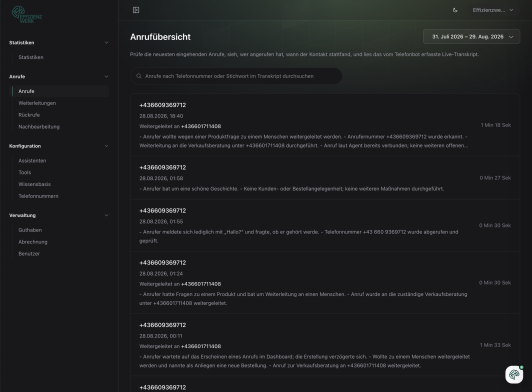Image resolution: width=532 pixels, height=392 pixels.
Task: Click the search magnifier icon
Action: point(139,76)
